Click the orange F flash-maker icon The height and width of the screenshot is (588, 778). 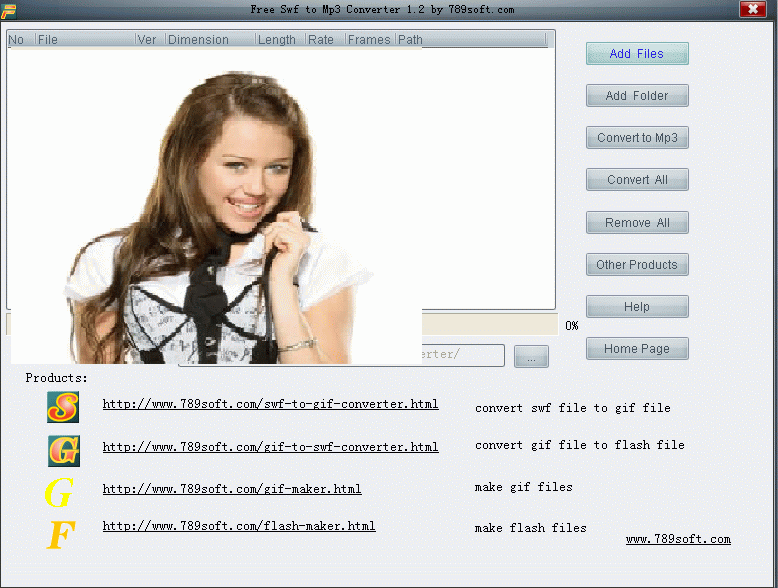click(x=60, y=535)
